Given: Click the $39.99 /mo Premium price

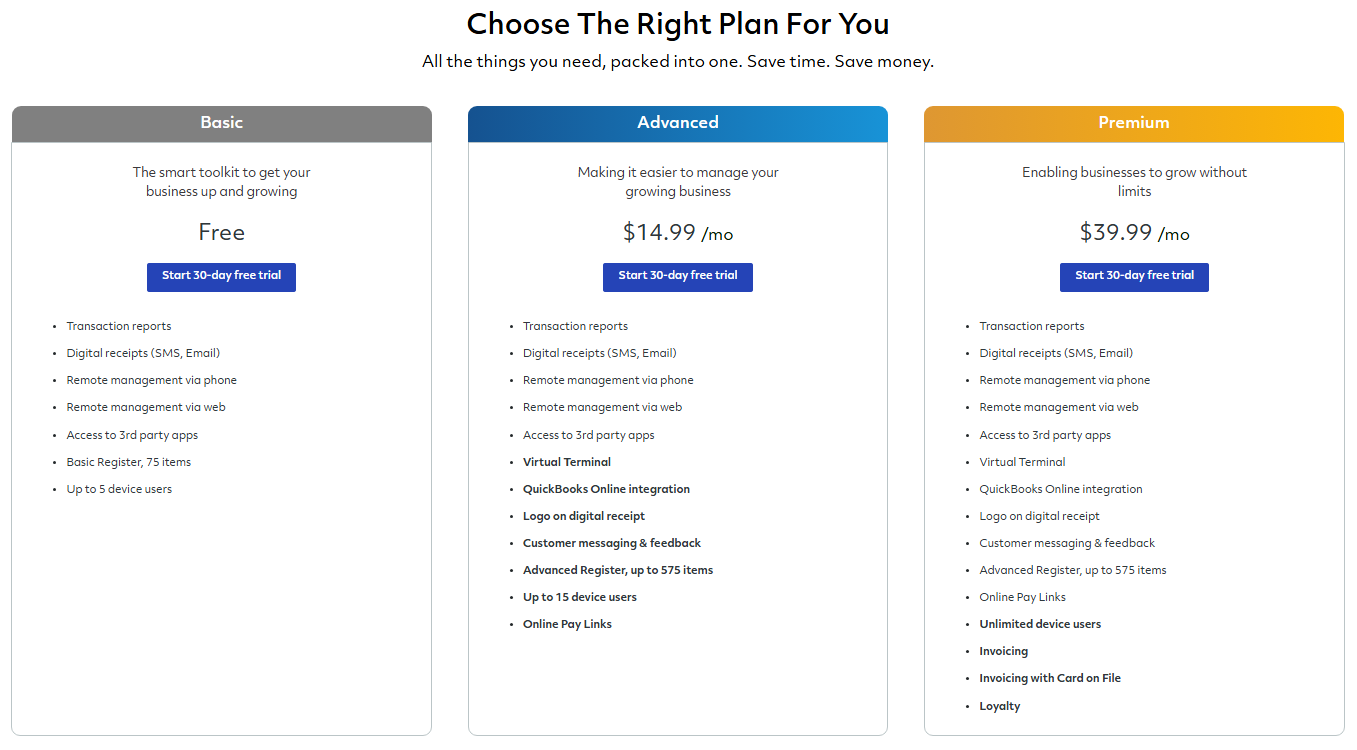Looking at the screenshot, I should pyautogui.click(x=1134, y=233).
